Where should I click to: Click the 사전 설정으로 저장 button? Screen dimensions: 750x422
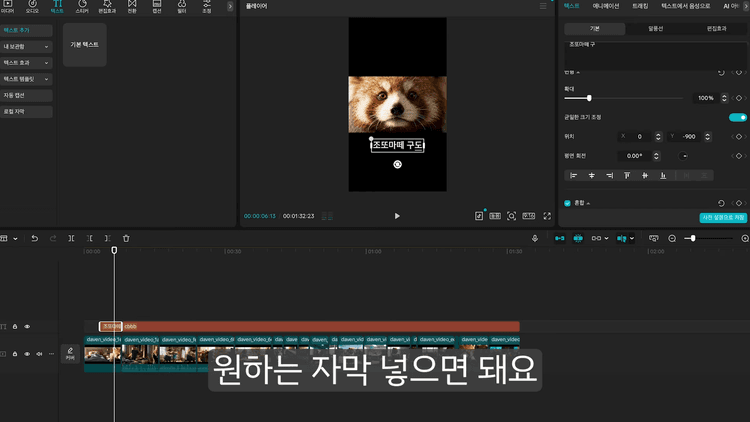coord(722,217)
